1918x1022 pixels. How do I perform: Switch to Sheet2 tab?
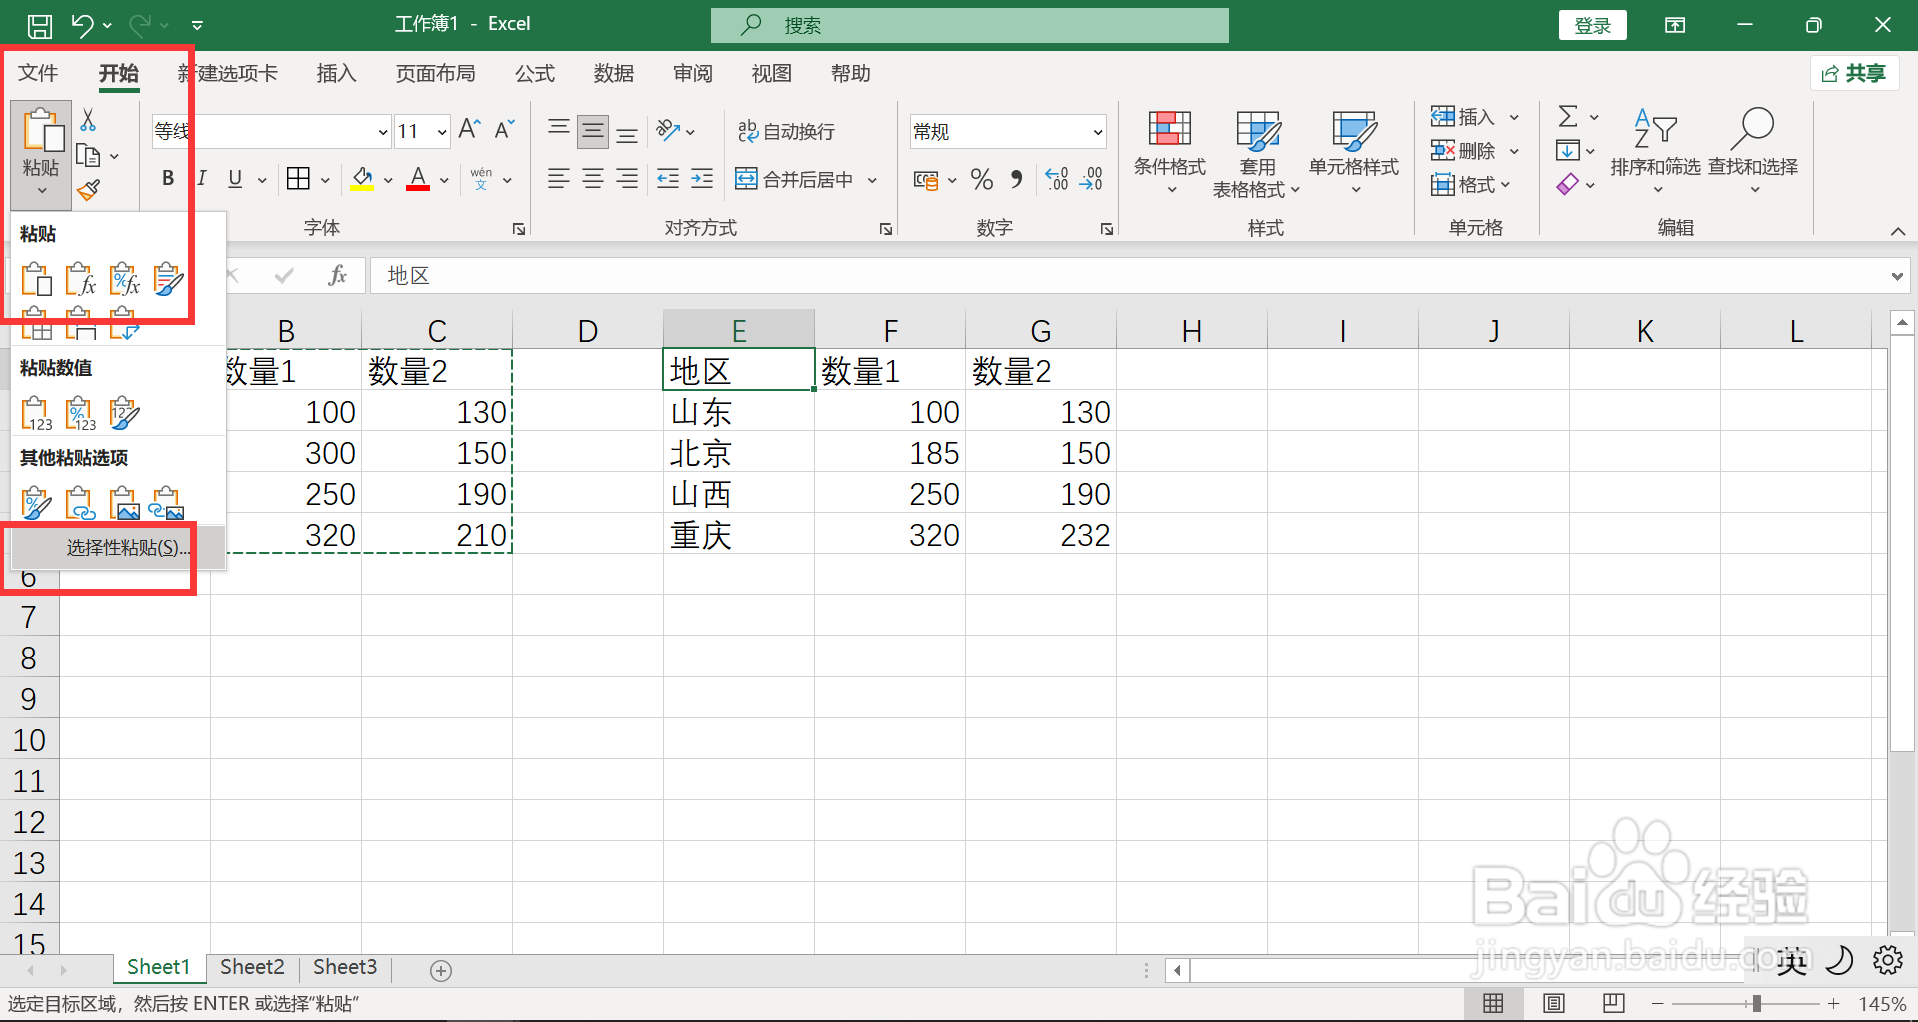pos(252,967)
